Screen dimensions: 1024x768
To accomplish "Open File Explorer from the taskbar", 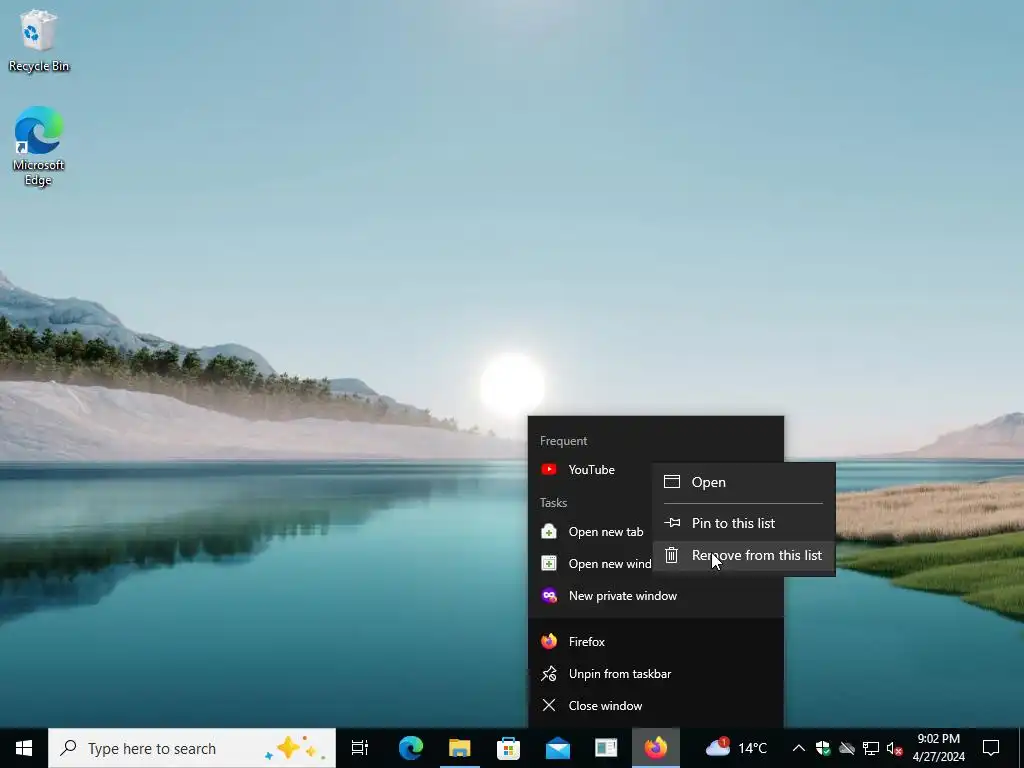I will [460, 748].
